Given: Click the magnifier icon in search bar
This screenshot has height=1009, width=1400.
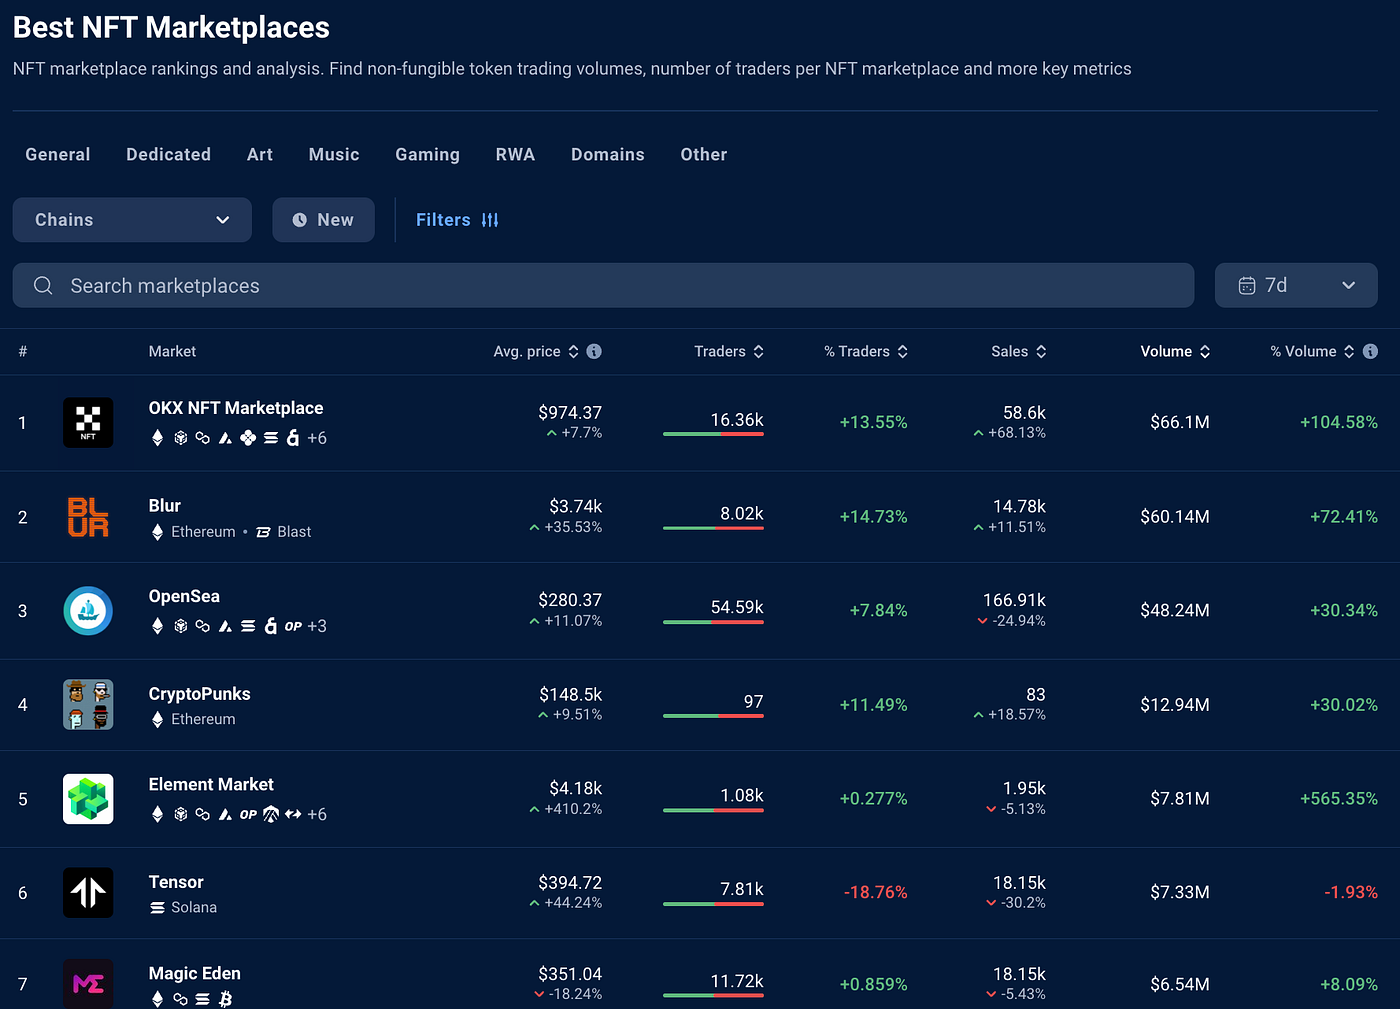Looking at the screenshot, I should pyautogui.click(x=43, y=286).
